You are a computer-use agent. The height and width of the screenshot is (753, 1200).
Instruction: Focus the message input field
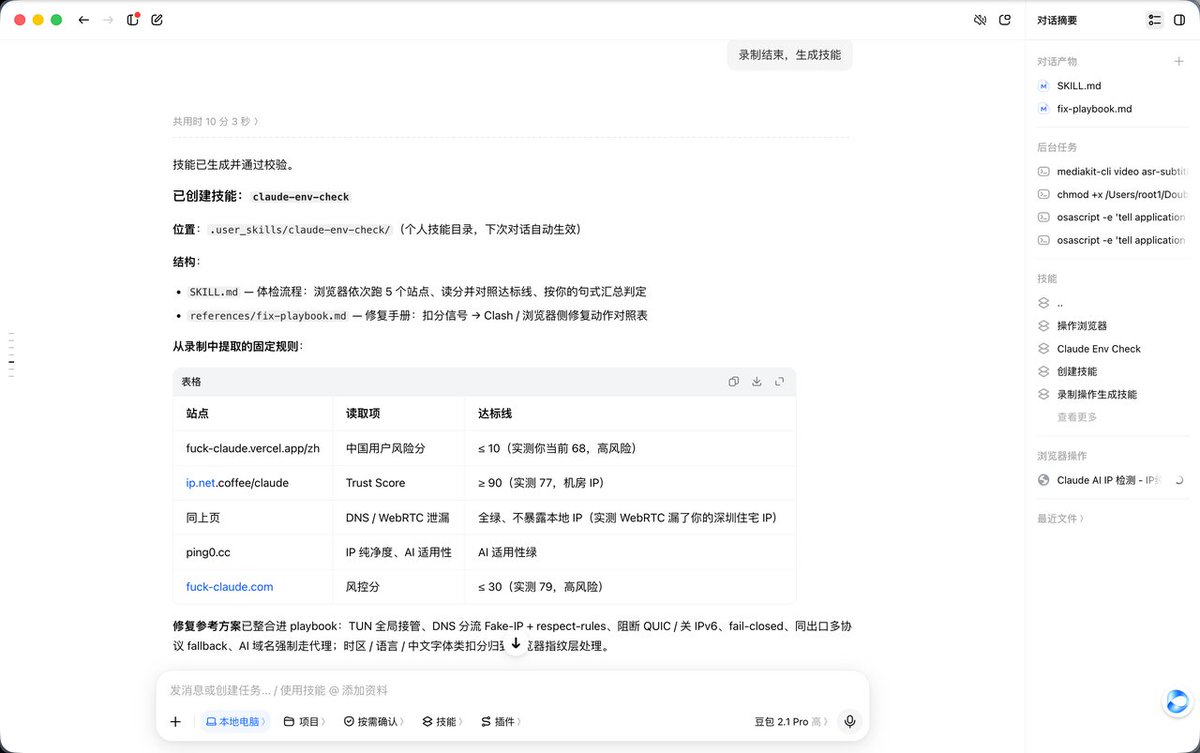click(x=512, y=690)
